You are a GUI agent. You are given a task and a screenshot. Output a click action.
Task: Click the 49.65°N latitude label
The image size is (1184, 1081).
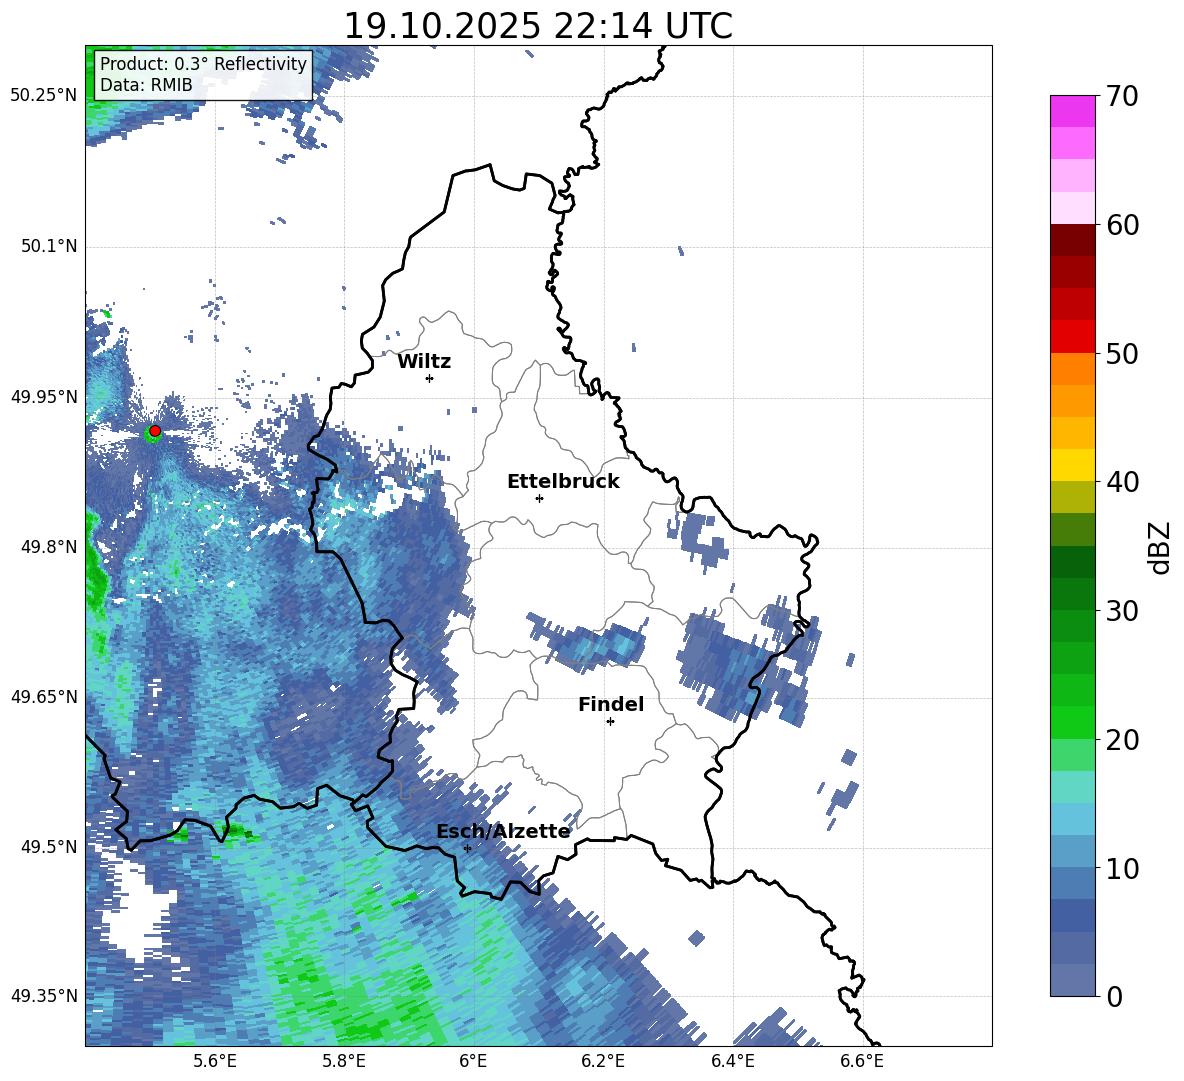pos(44,697)
